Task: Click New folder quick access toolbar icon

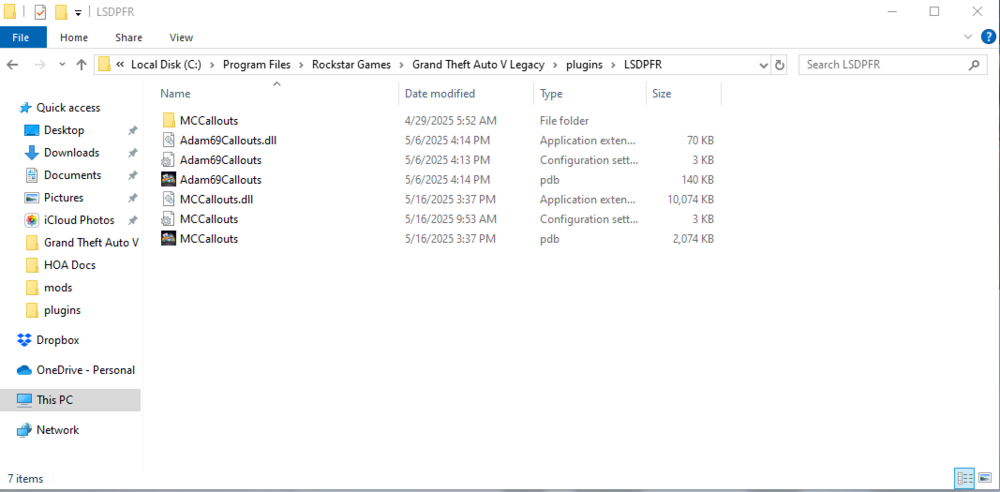Action: tap(61, 11)
